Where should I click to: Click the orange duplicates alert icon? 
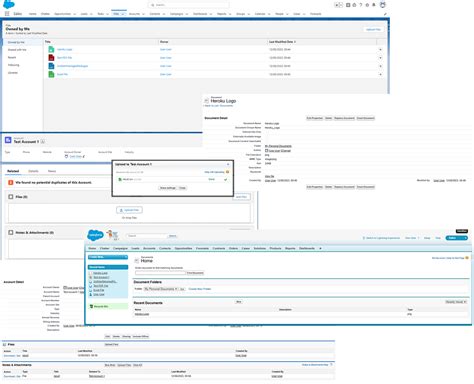click(11, 182)
